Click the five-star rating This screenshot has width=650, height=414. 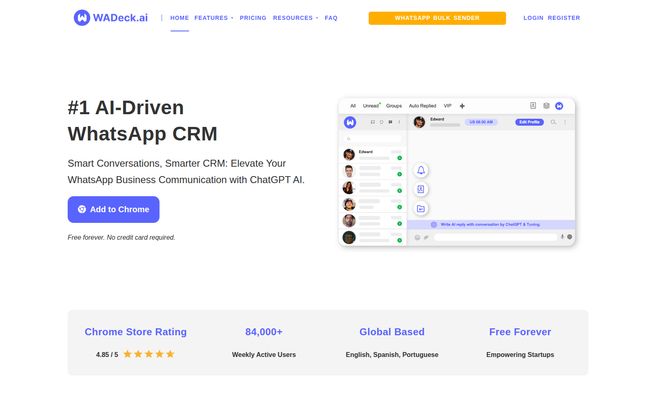pyautogui.click(x=149, y=354)
